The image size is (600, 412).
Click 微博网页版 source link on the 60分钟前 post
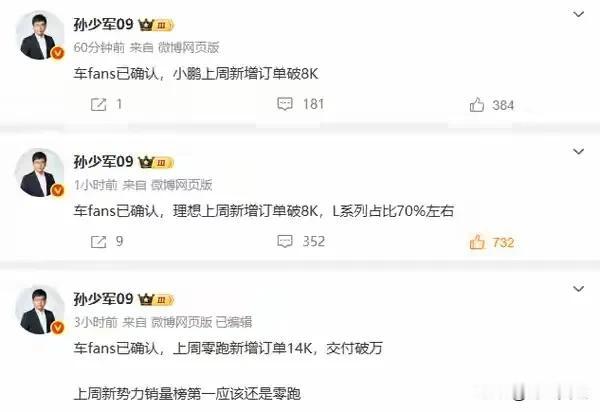point(189,47)
